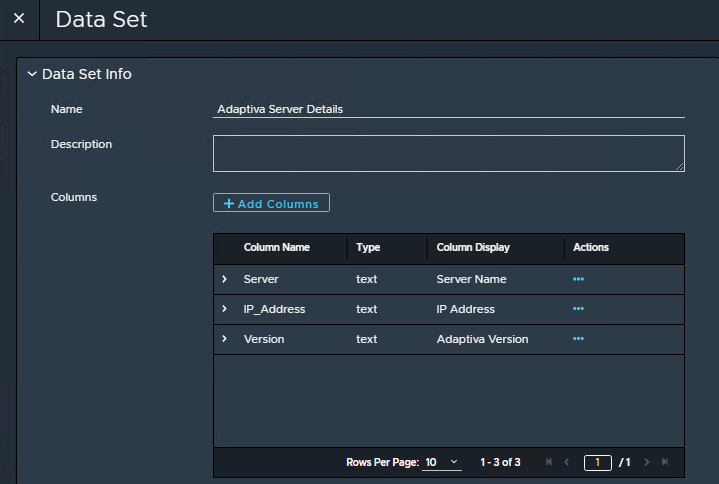Click the 1 - 3 of 3 count
Image resolution: width=719 pixels, height=484 pixels.
click(x=500, y=462)
